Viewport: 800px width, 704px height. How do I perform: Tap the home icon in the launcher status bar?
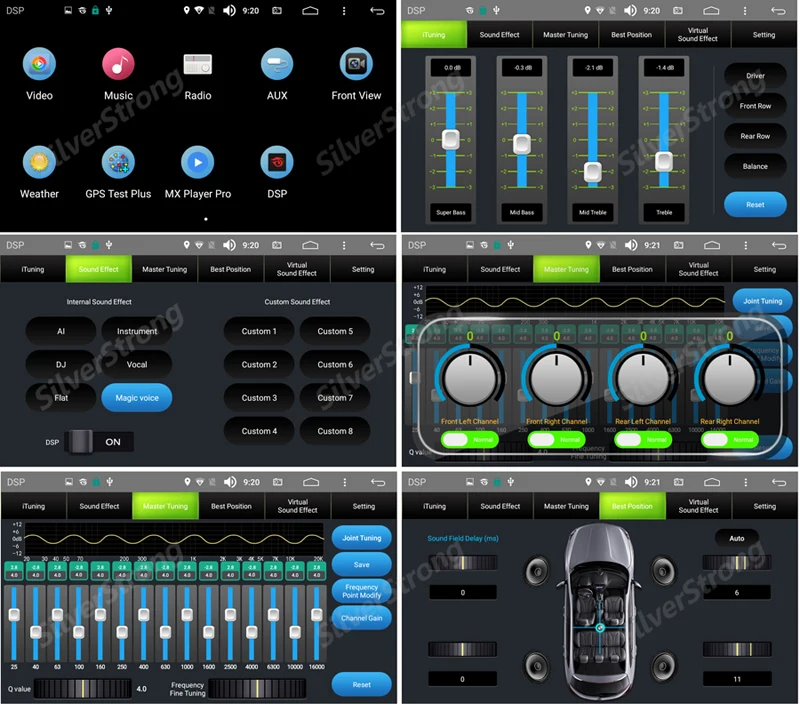310,11
